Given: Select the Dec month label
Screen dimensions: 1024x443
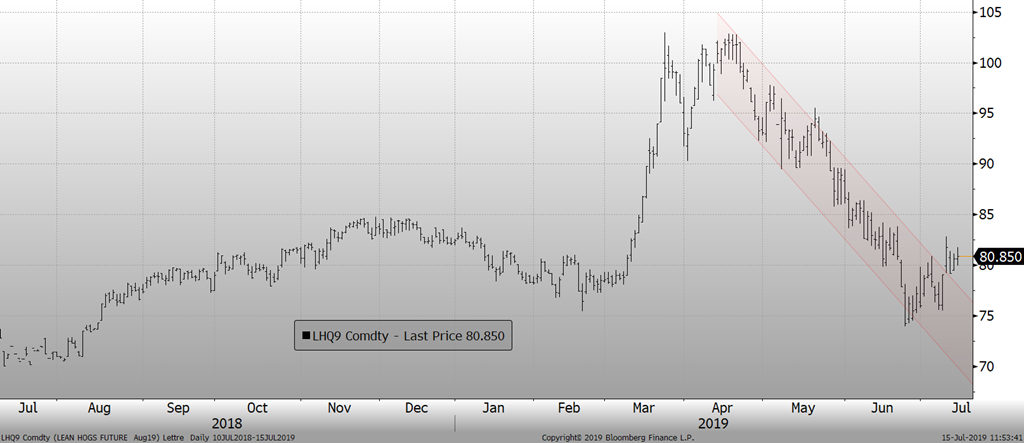Looking at the screenshot, I should [x=417, y=408].
